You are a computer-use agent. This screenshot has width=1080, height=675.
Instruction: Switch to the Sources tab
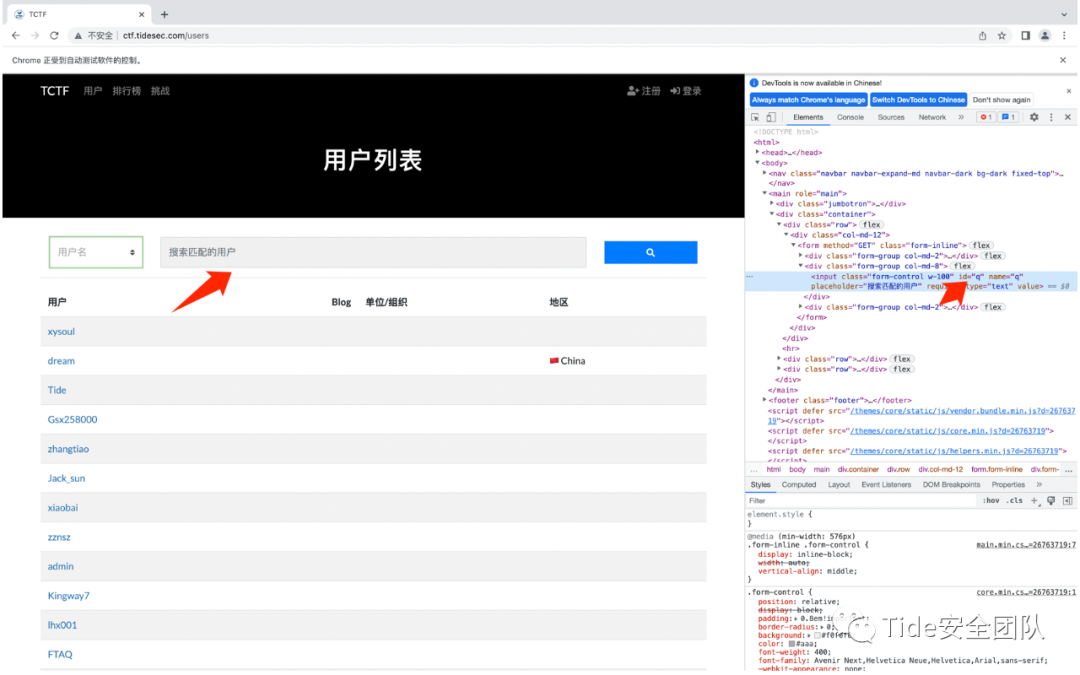[x=891, y=117]
